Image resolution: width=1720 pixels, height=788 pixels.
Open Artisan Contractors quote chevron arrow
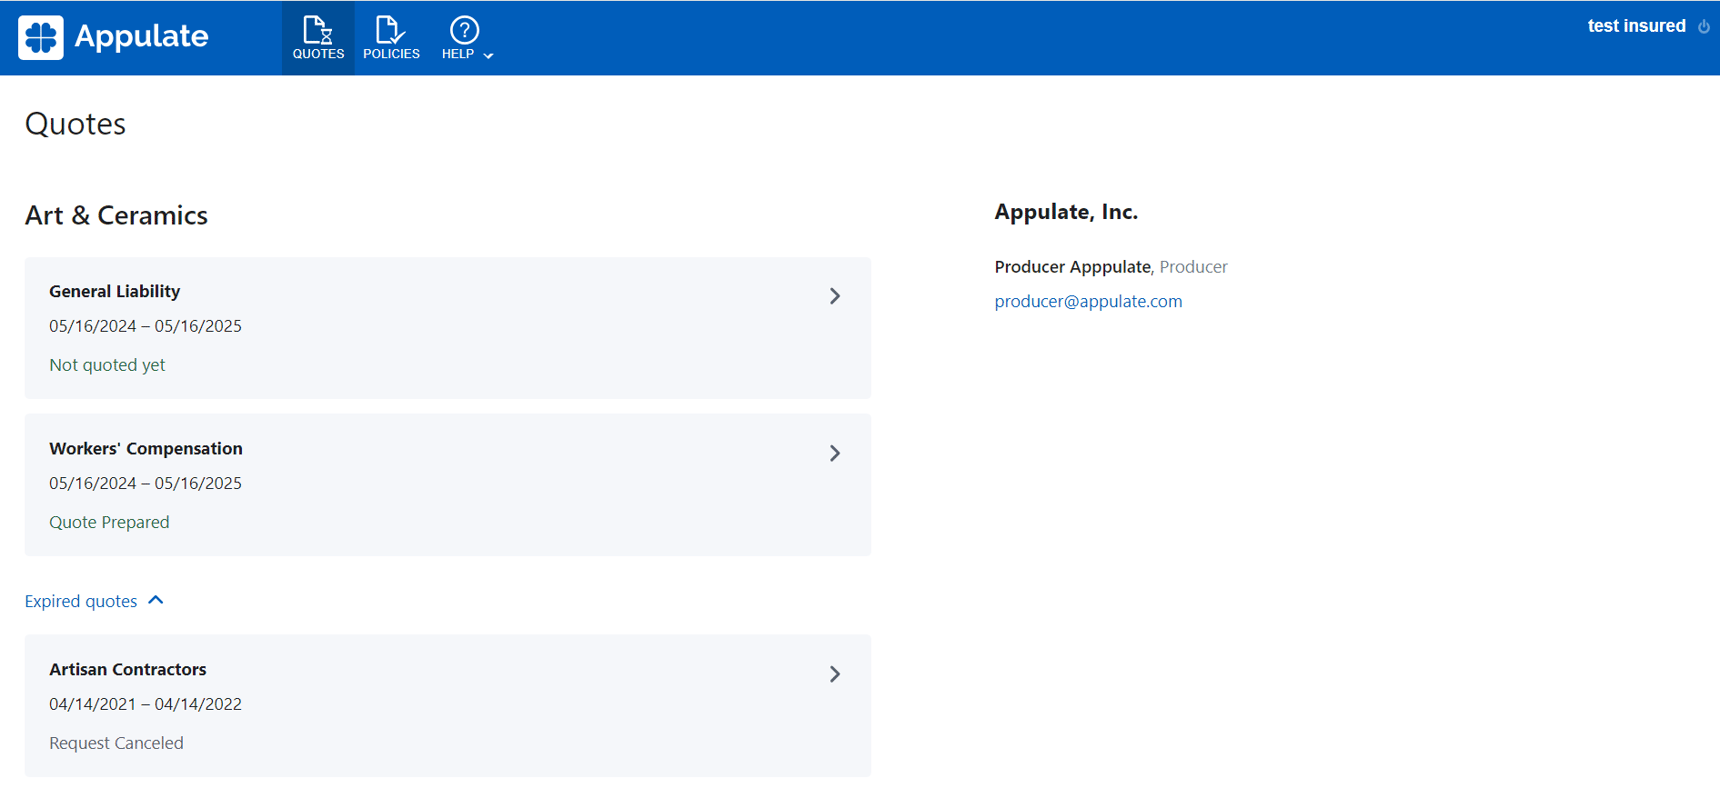coord(835,674)
